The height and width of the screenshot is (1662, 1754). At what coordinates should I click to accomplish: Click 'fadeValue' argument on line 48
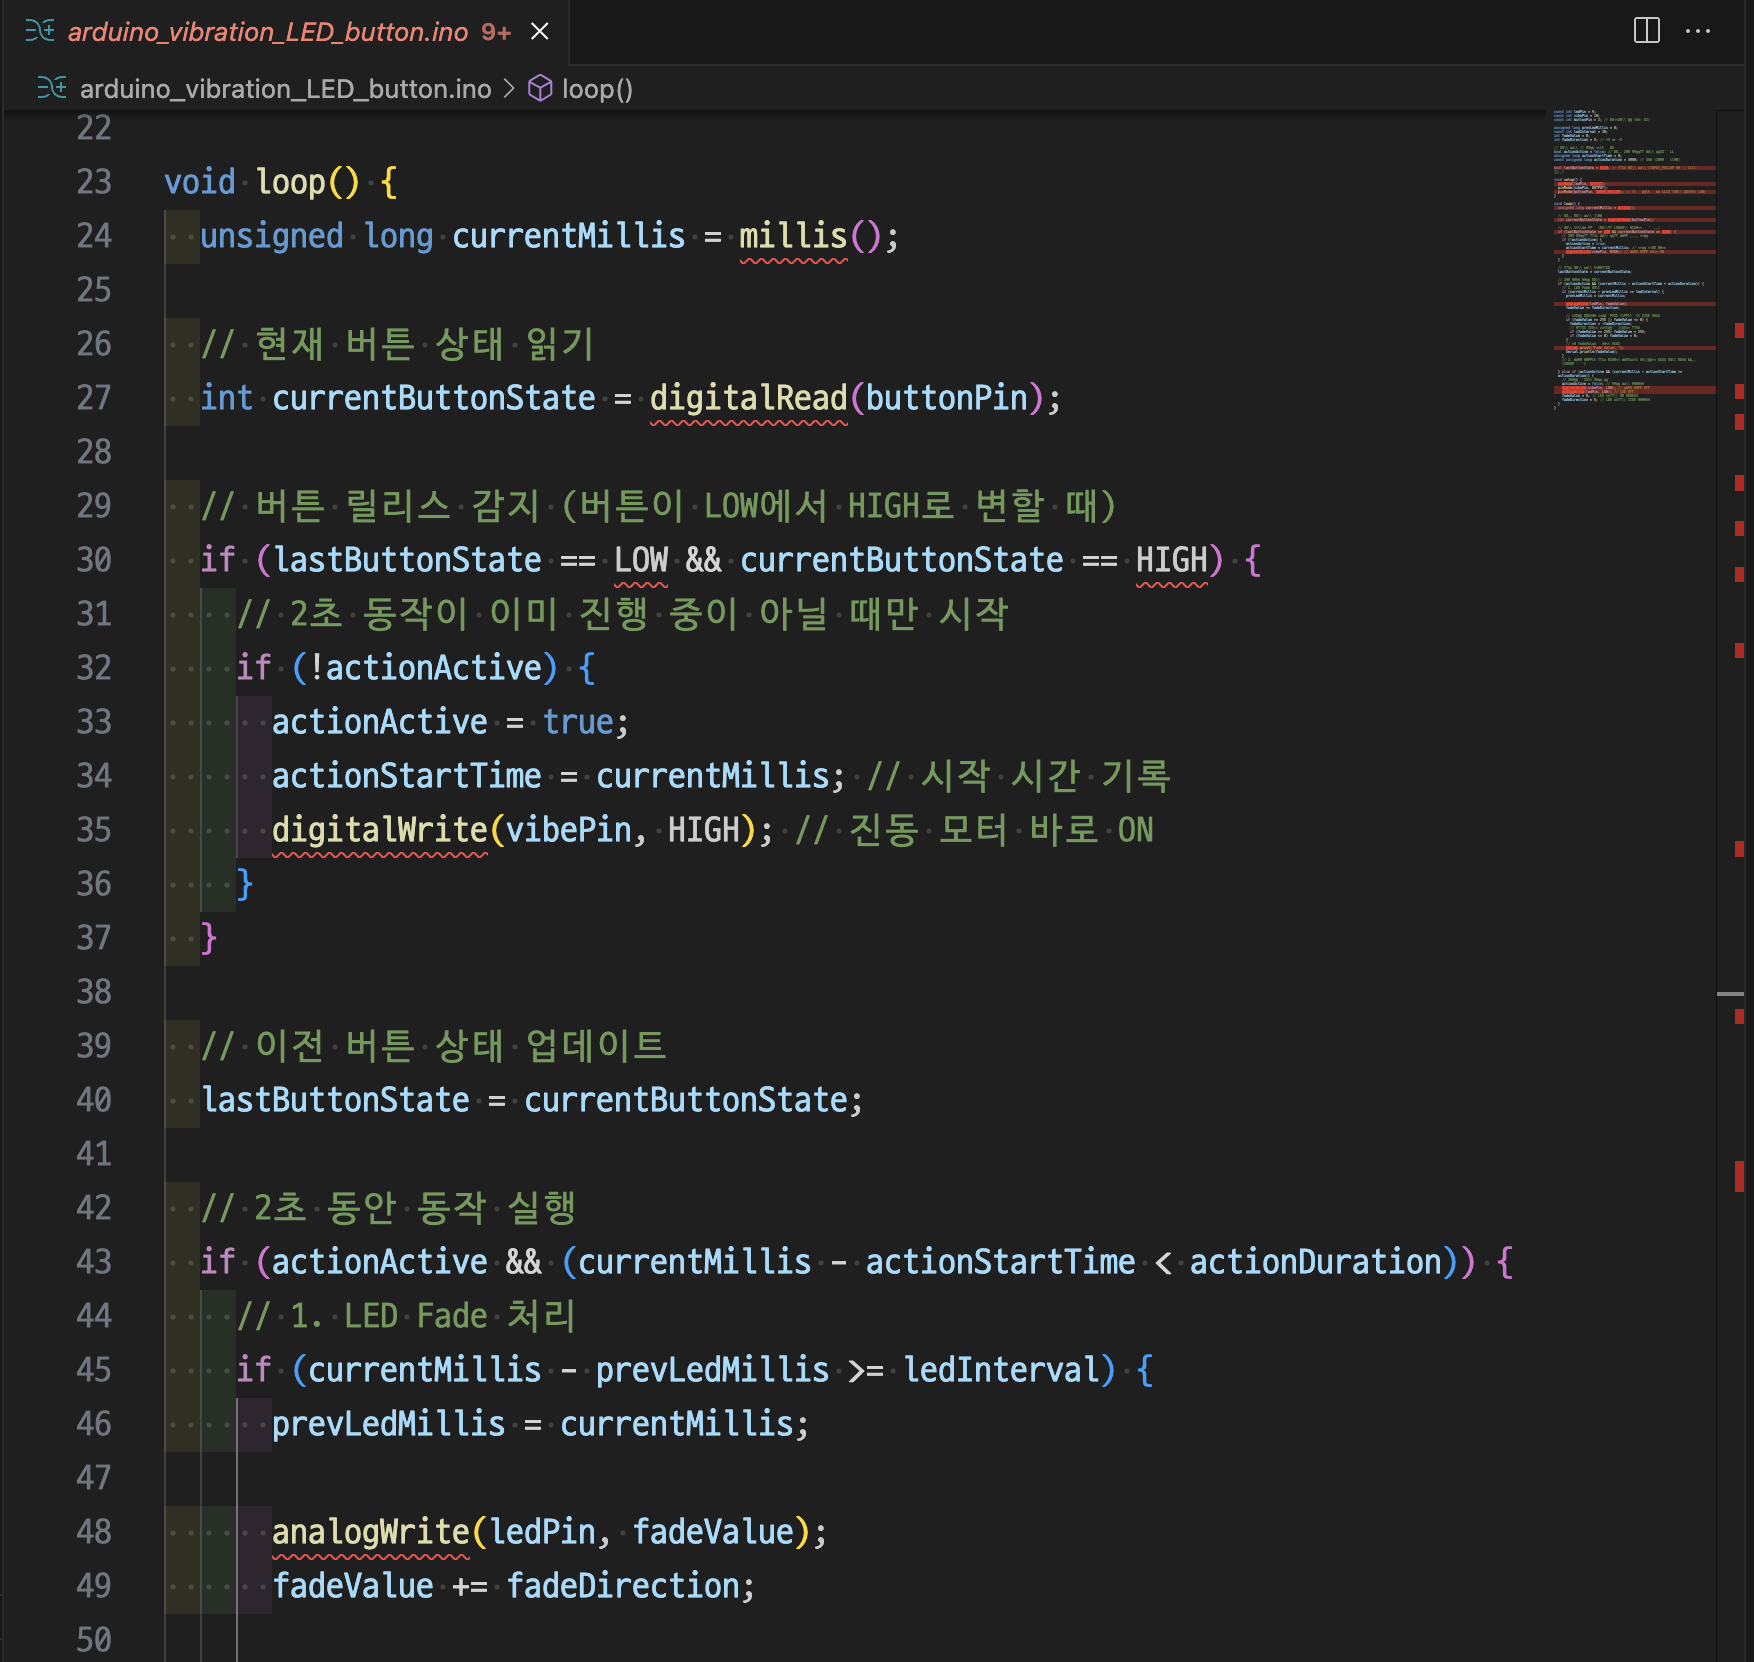tap(713, 1532)
